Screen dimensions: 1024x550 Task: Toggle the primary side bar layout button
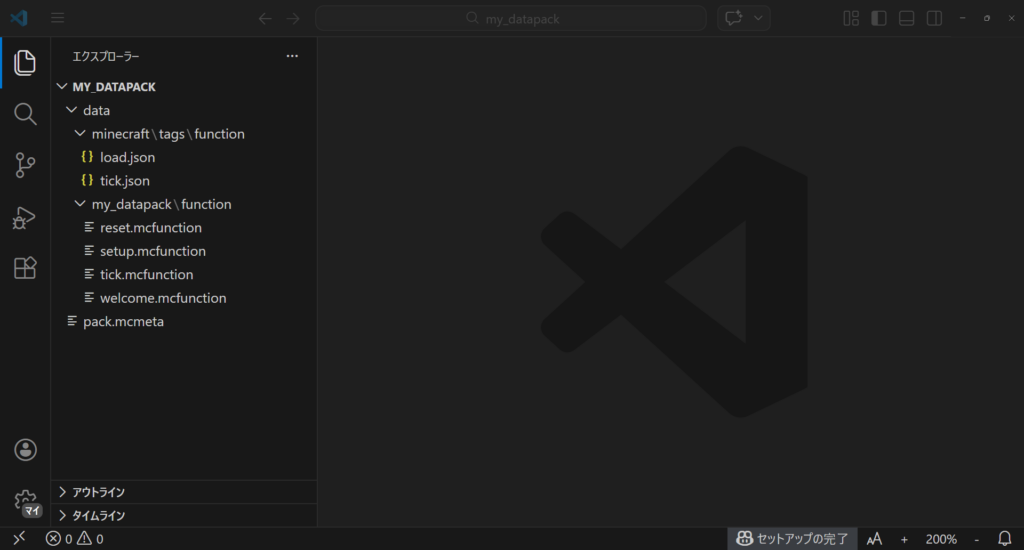879,18
